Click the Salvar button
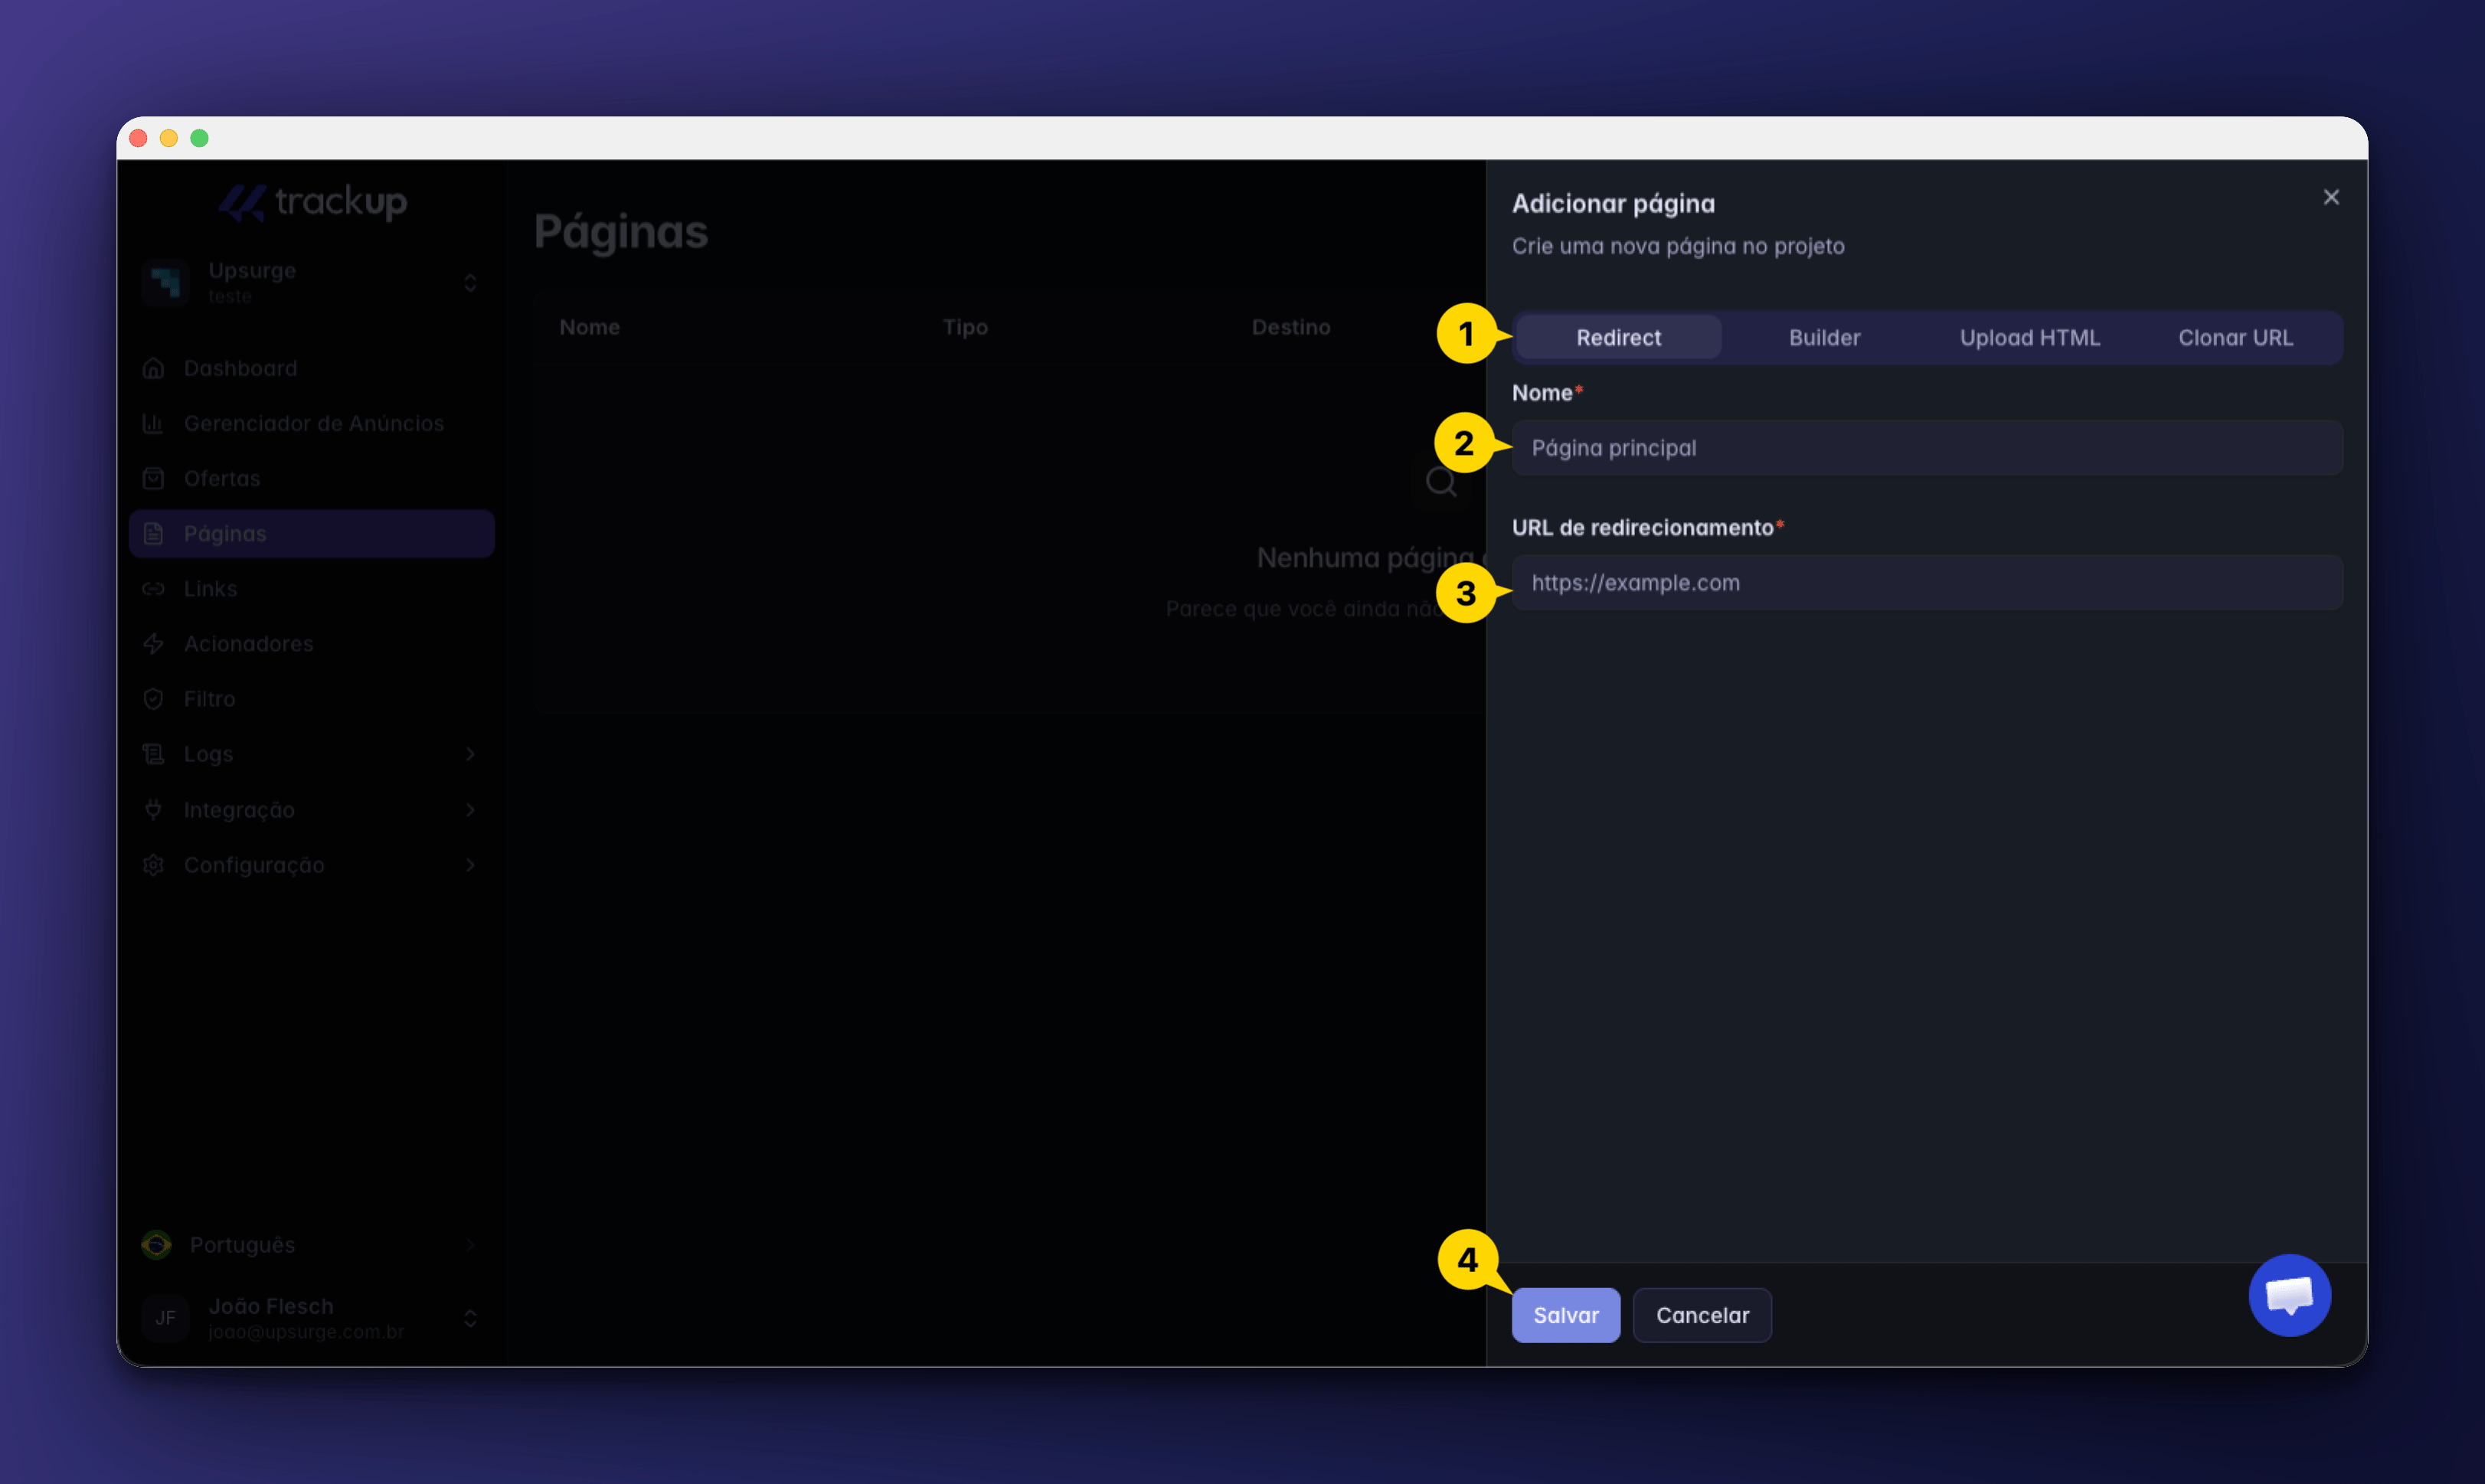Image resolution: width=2485 pixels, height=1484 pixels. click(1565, 1314)
